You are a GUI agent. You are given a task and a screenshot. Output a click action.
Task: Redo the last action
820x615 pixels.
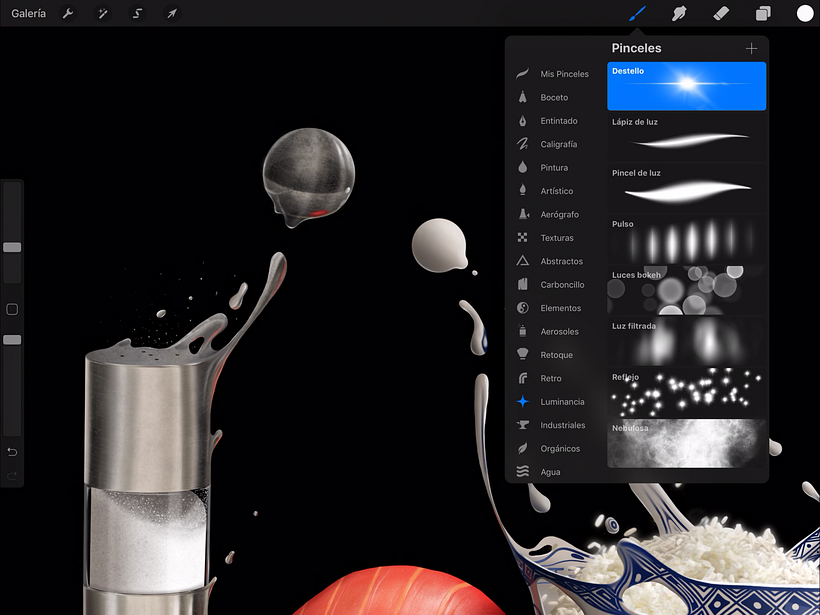pos(12,475)
